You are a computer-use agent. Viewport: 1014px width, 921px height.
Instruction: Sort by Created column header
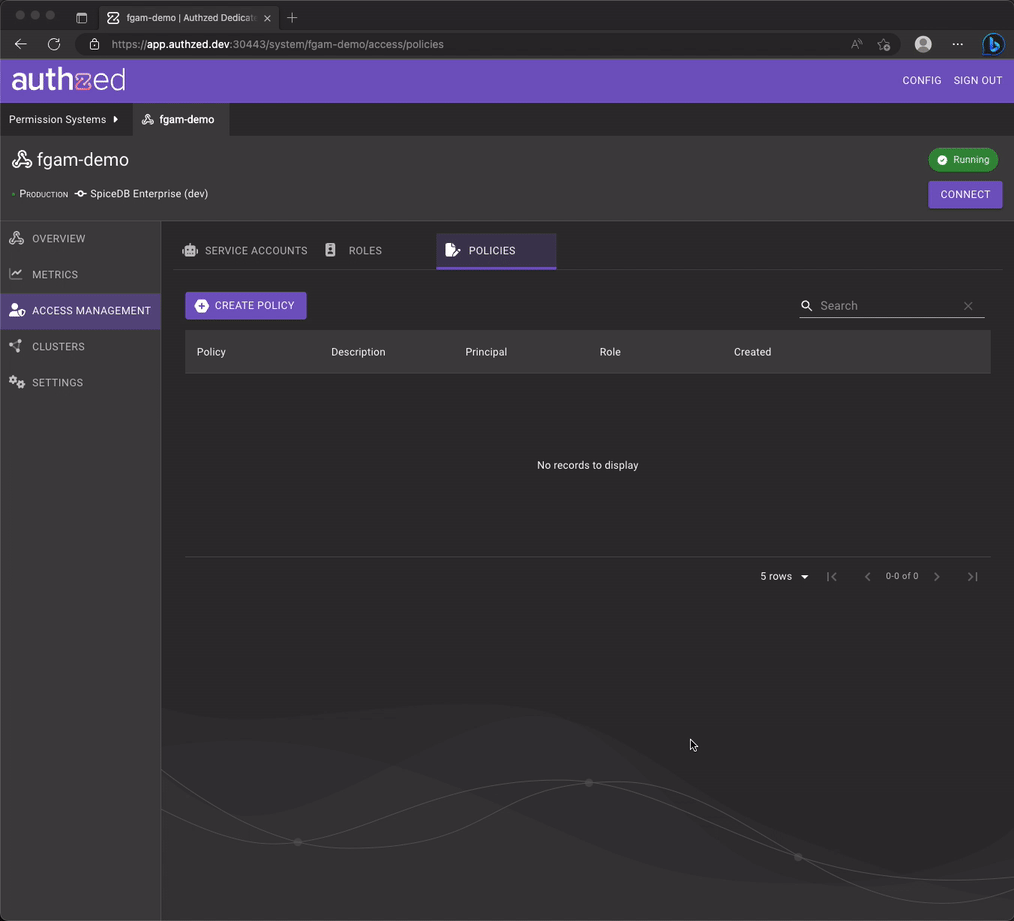[x=752, y=352]
